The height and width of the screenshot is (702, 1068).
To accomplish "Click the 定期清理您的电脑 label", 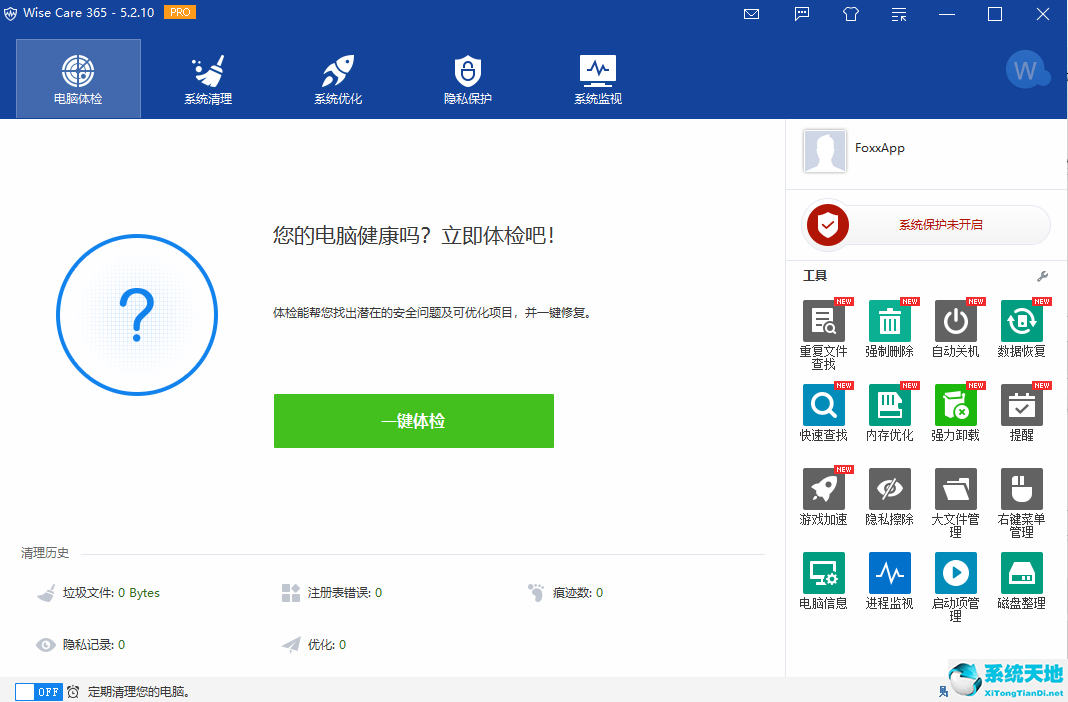I will (138, 692).
